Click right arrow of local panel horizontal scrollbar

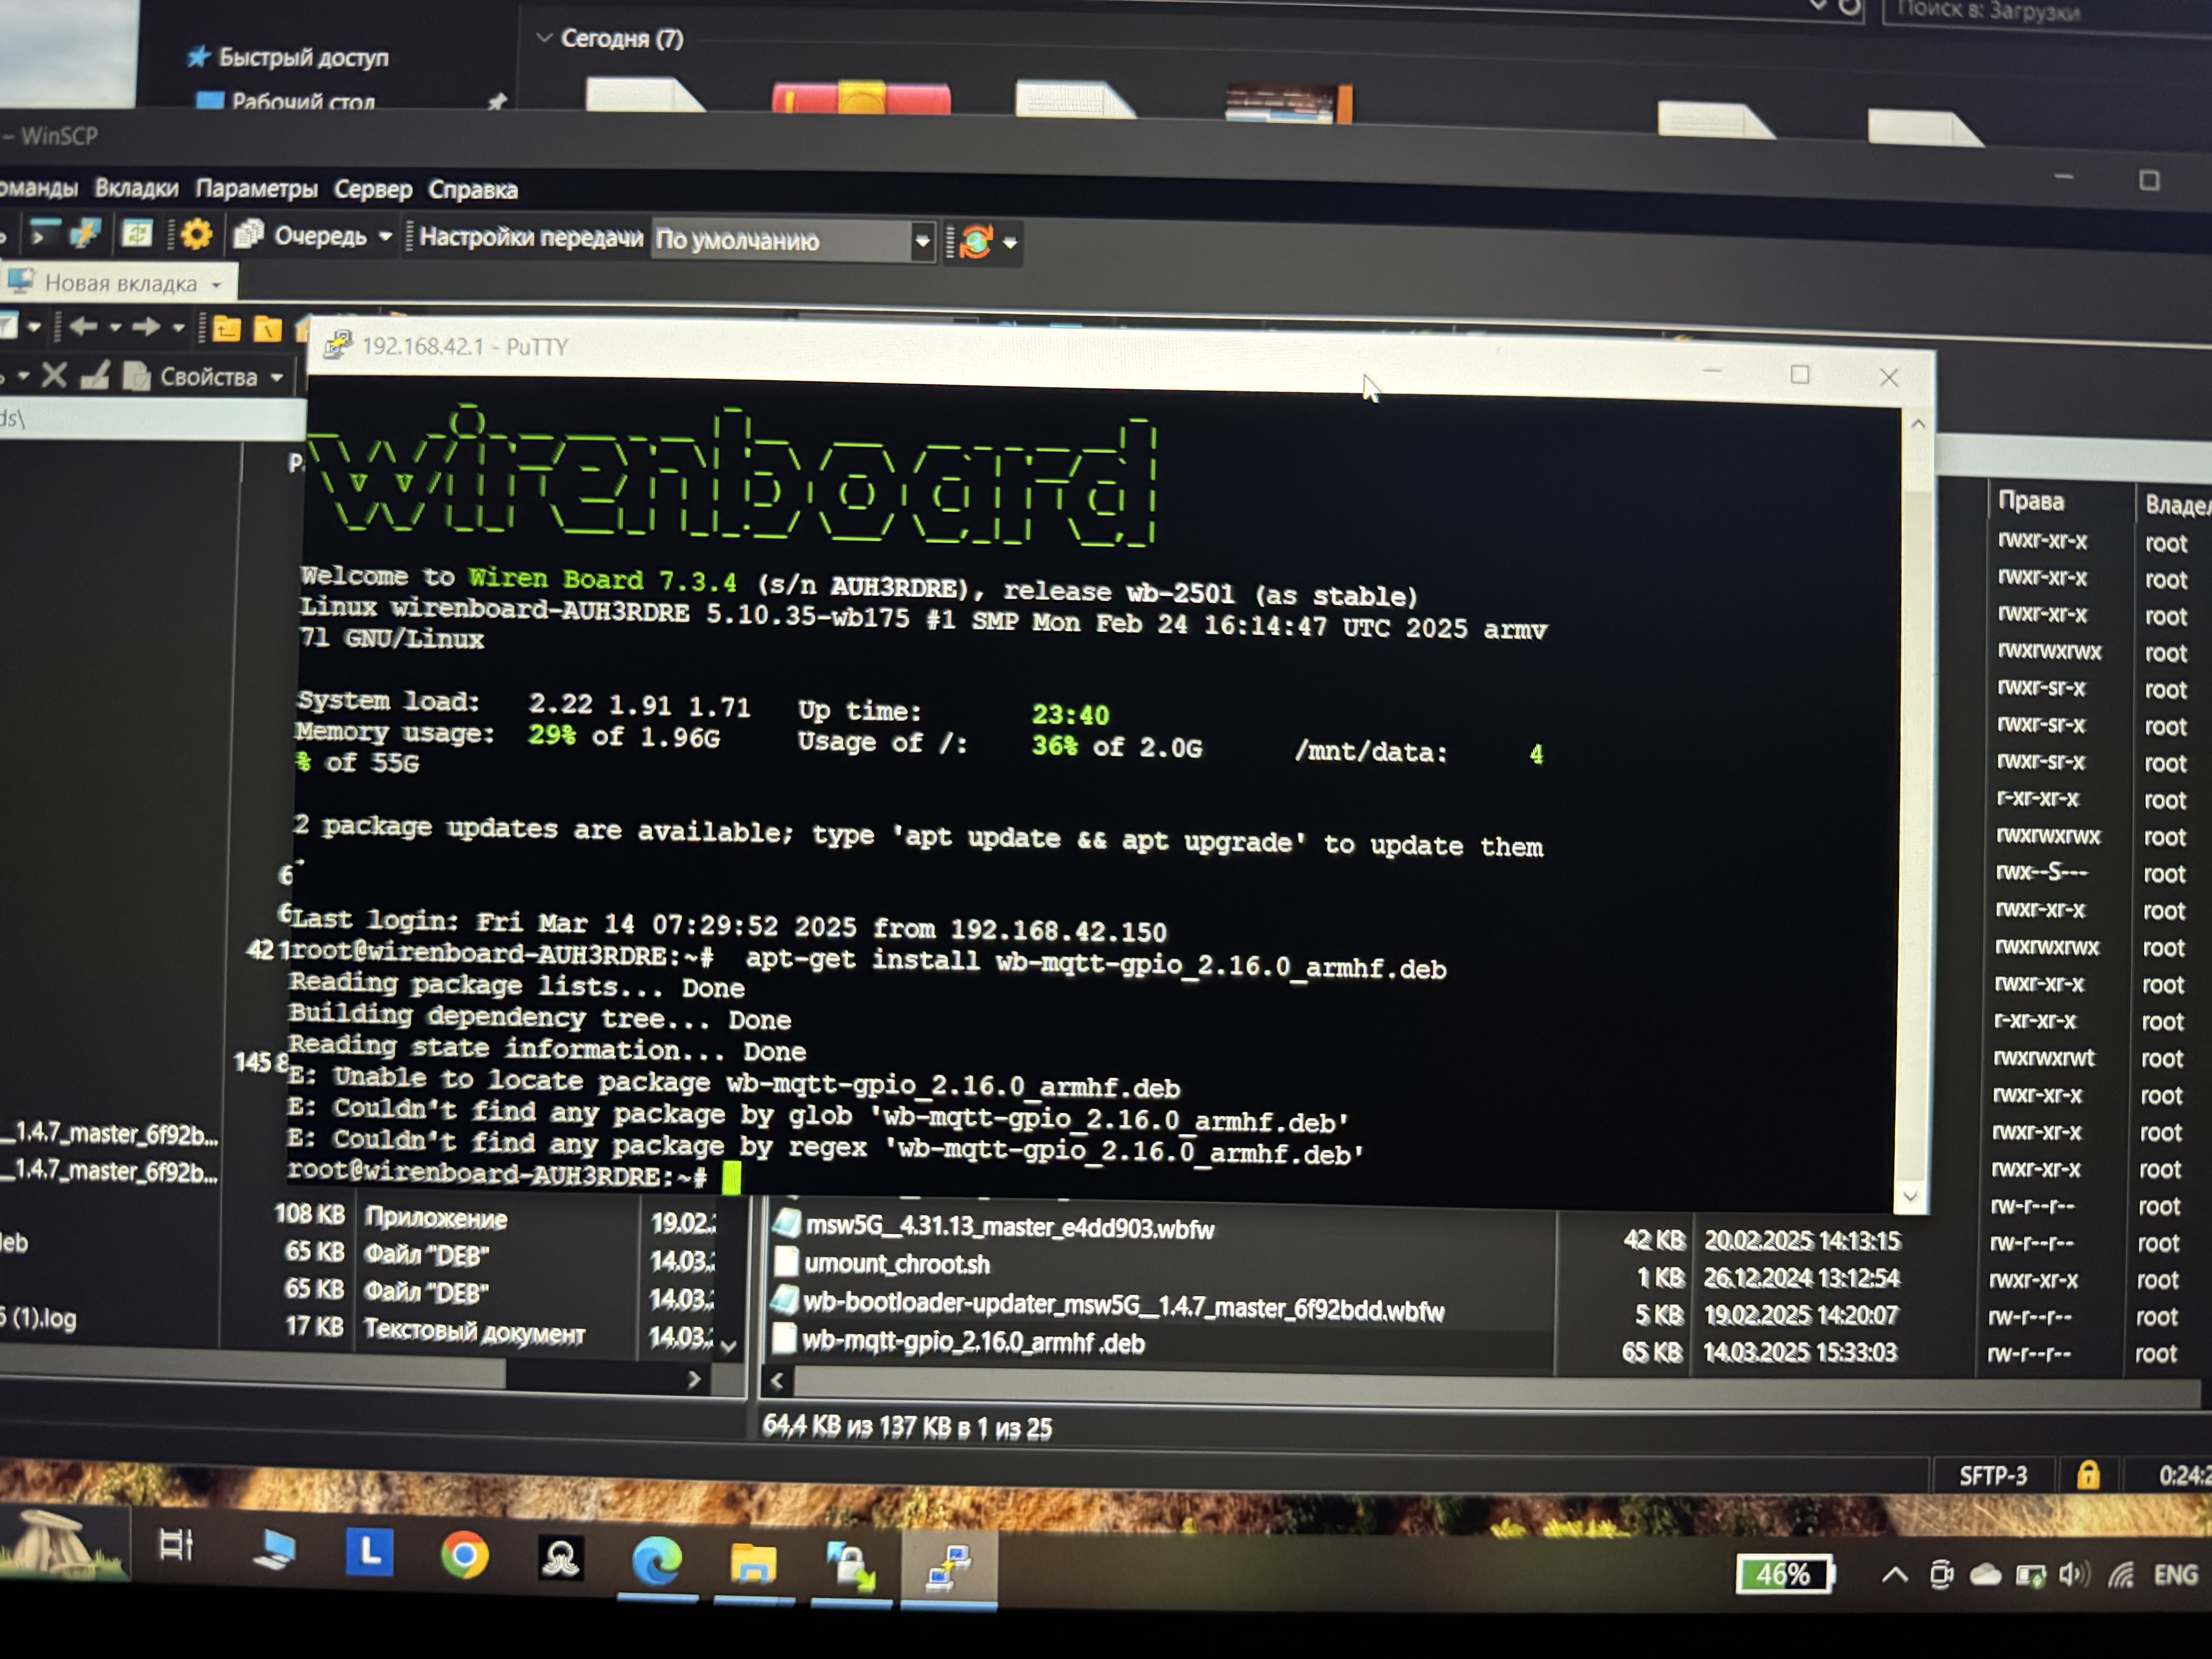(x=694, y=1380)
